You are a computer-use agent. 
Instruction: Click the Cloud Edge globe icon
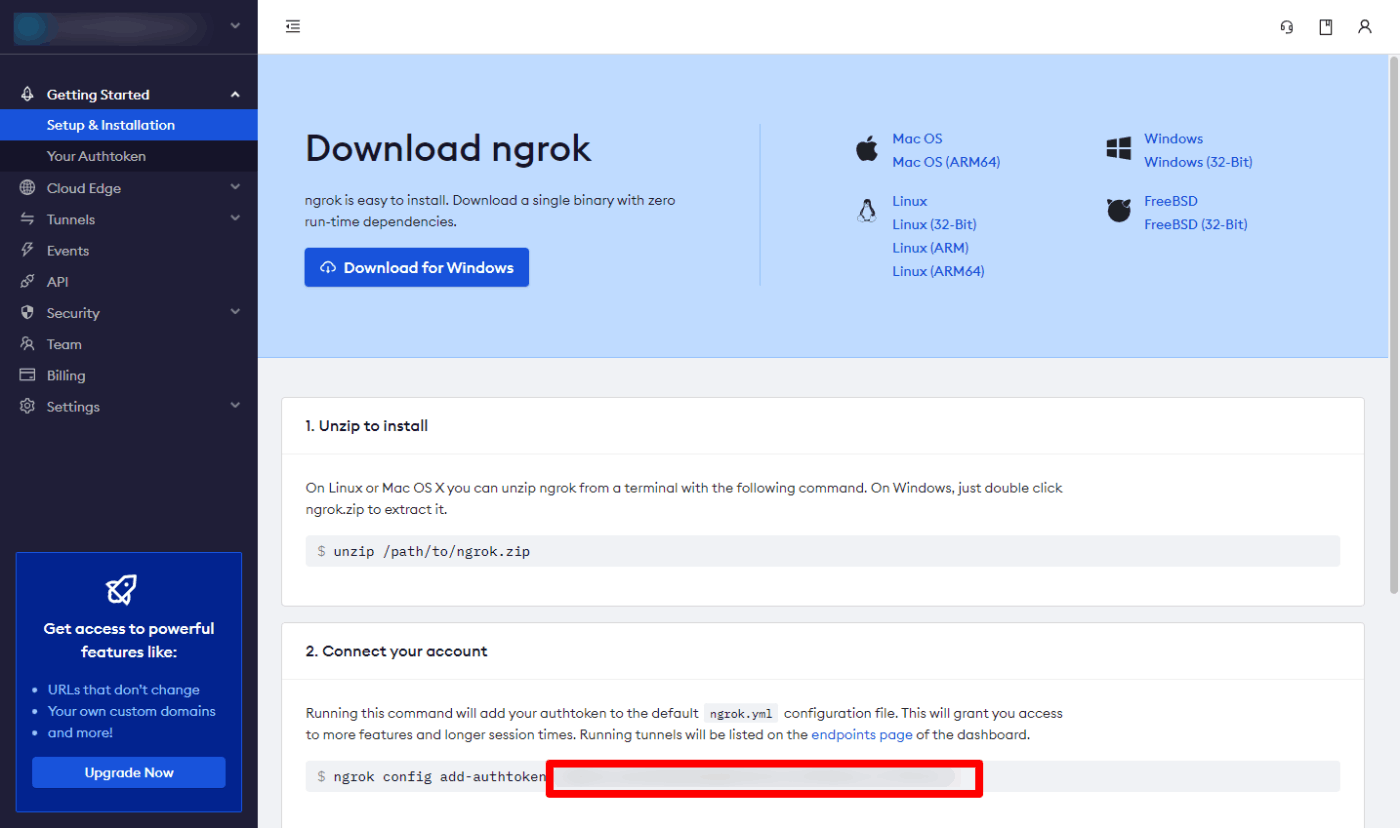[x=28, y=188]
